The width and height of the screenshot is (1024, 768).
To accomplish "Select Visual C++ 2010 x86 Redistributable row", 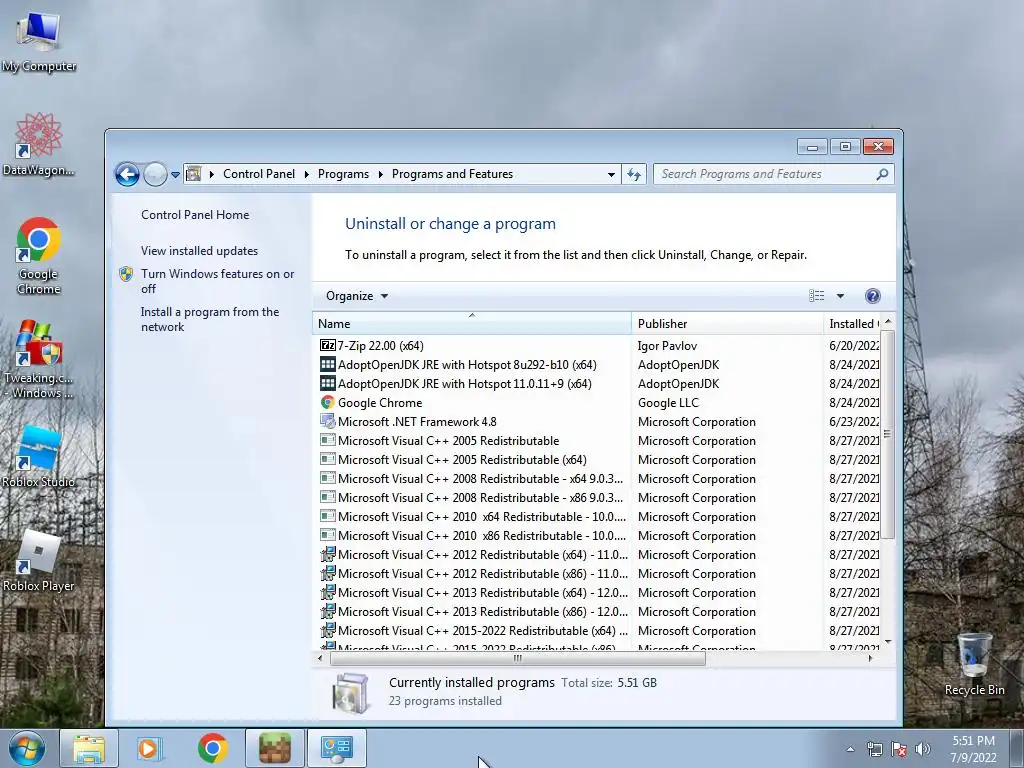I will pyautogui.click(x=596, y=535).
